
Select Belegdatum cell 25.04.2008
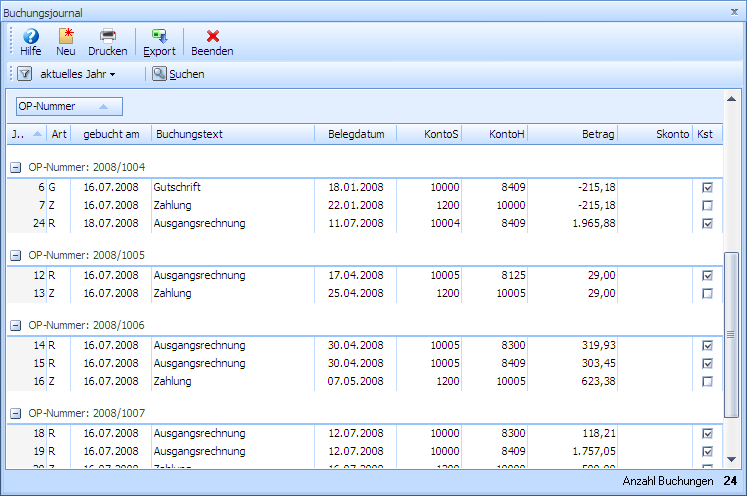click(x=355, y=294)
